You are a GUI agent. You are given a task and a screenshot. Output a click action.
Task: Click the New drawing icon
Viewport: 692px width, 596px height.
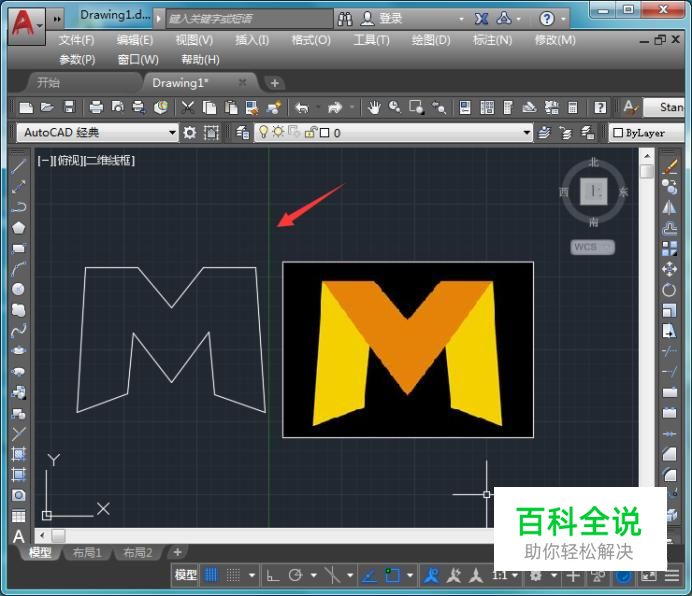[x=26, y=107]
